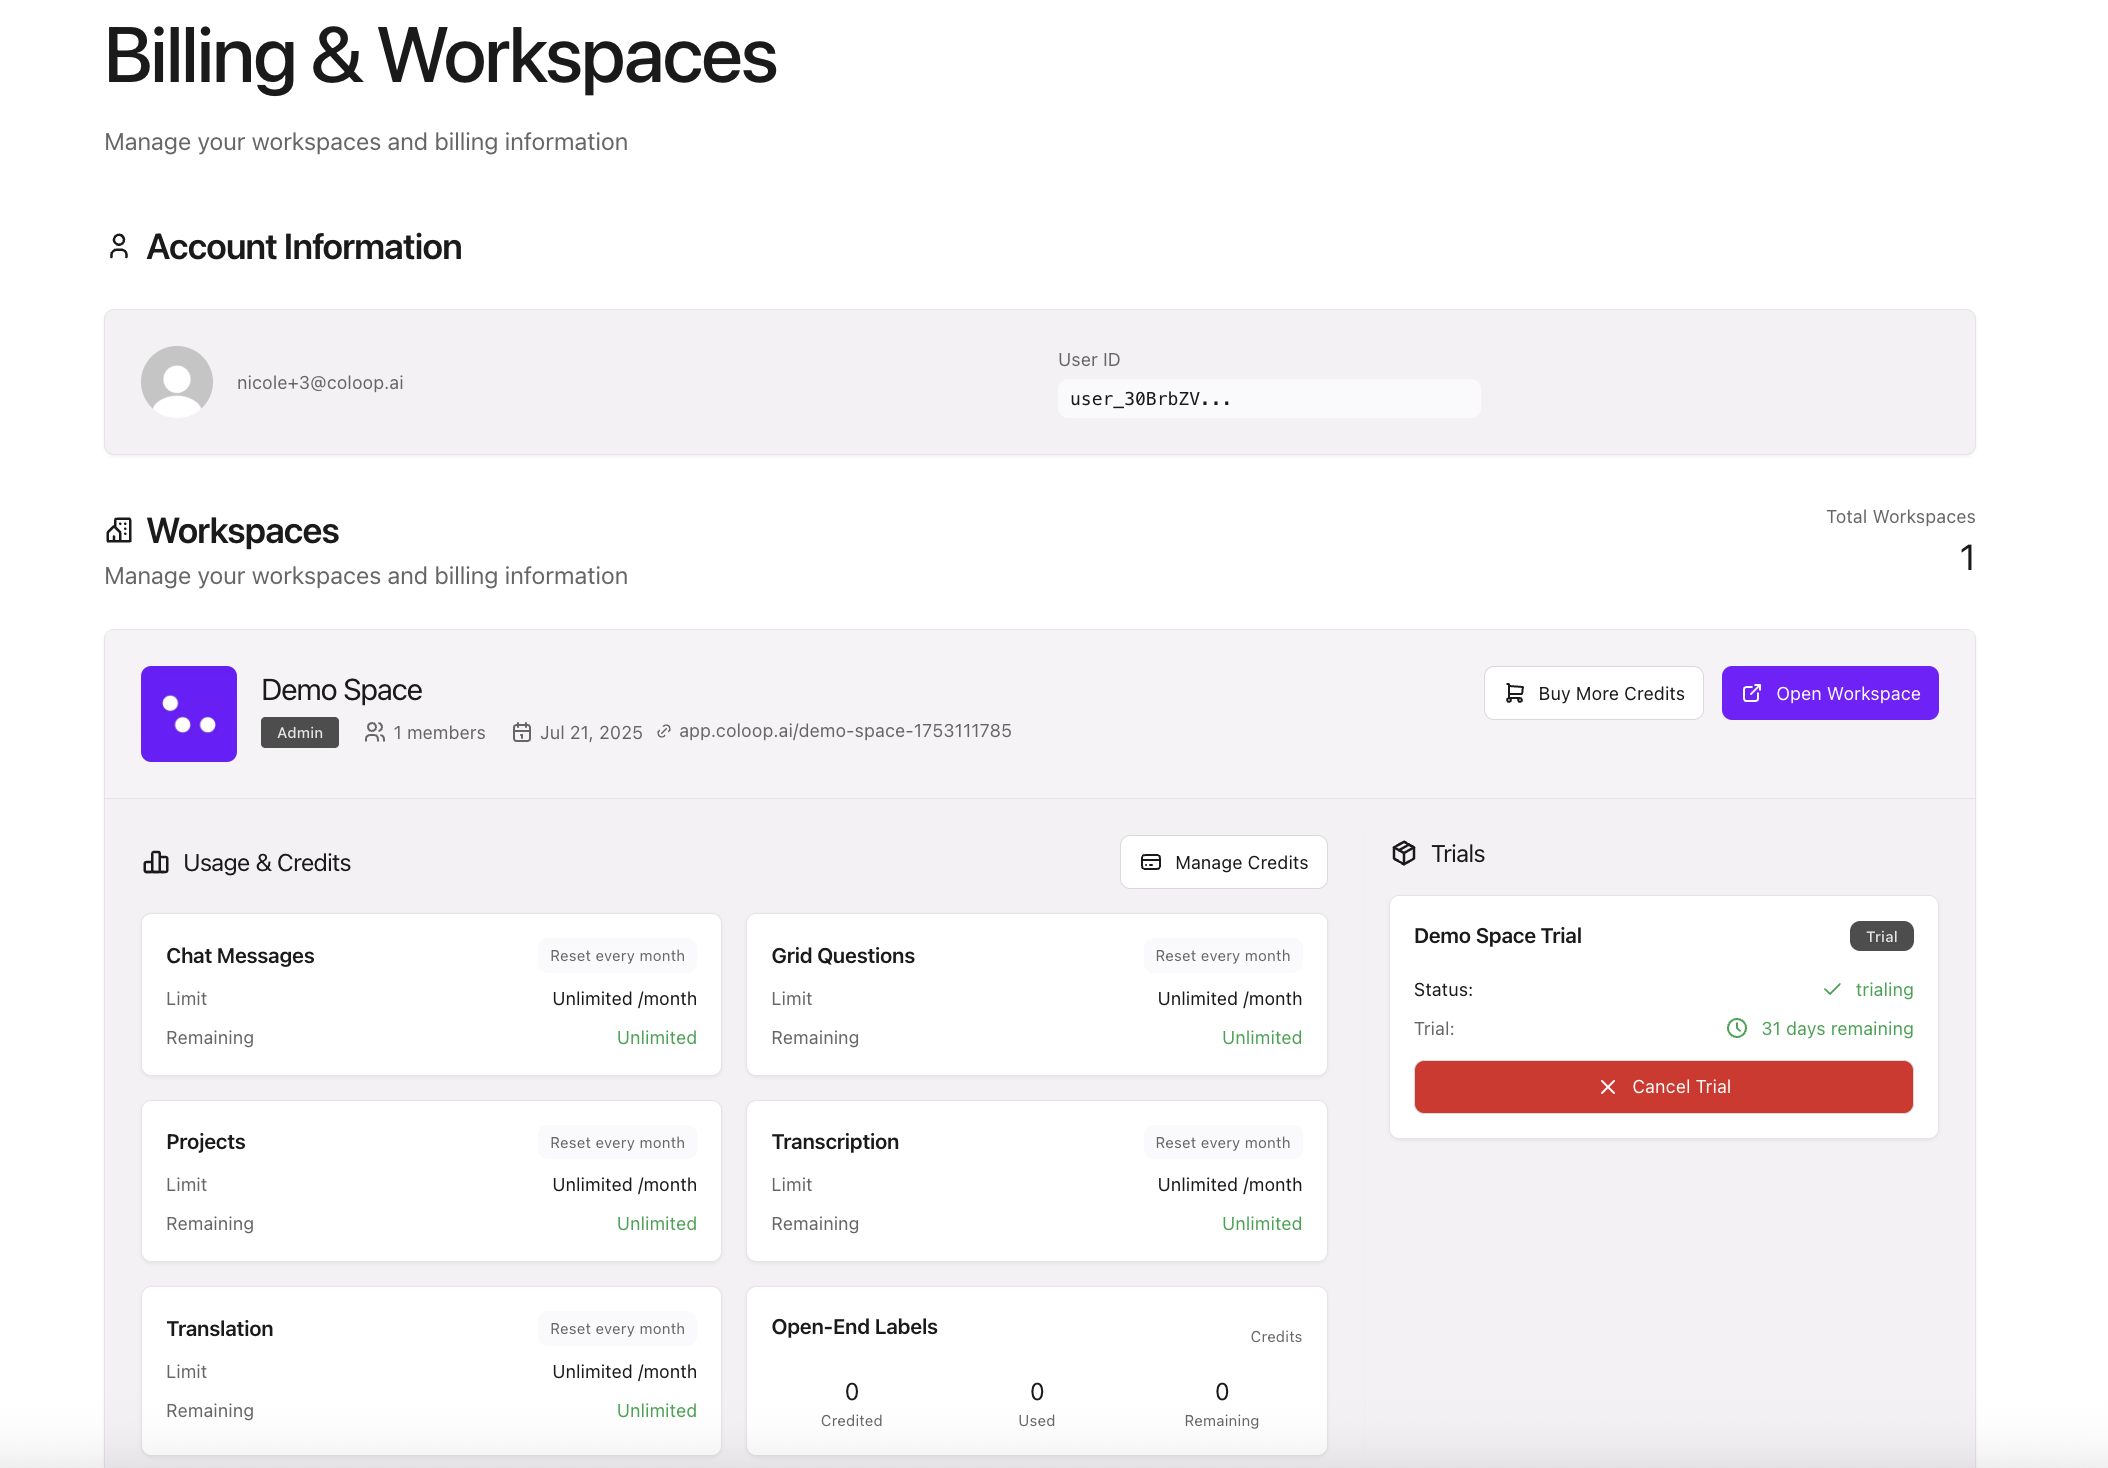The width and height of the screenshot is (2108, 1468).
Task: Click the Projects card title
Action: coord(206,1141)
